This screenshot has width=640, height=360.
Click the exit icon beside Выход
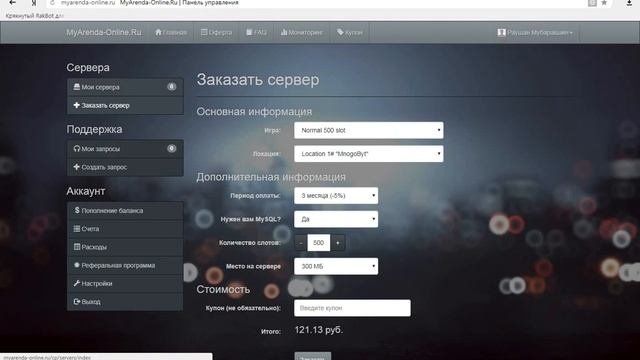coord(77,301)
